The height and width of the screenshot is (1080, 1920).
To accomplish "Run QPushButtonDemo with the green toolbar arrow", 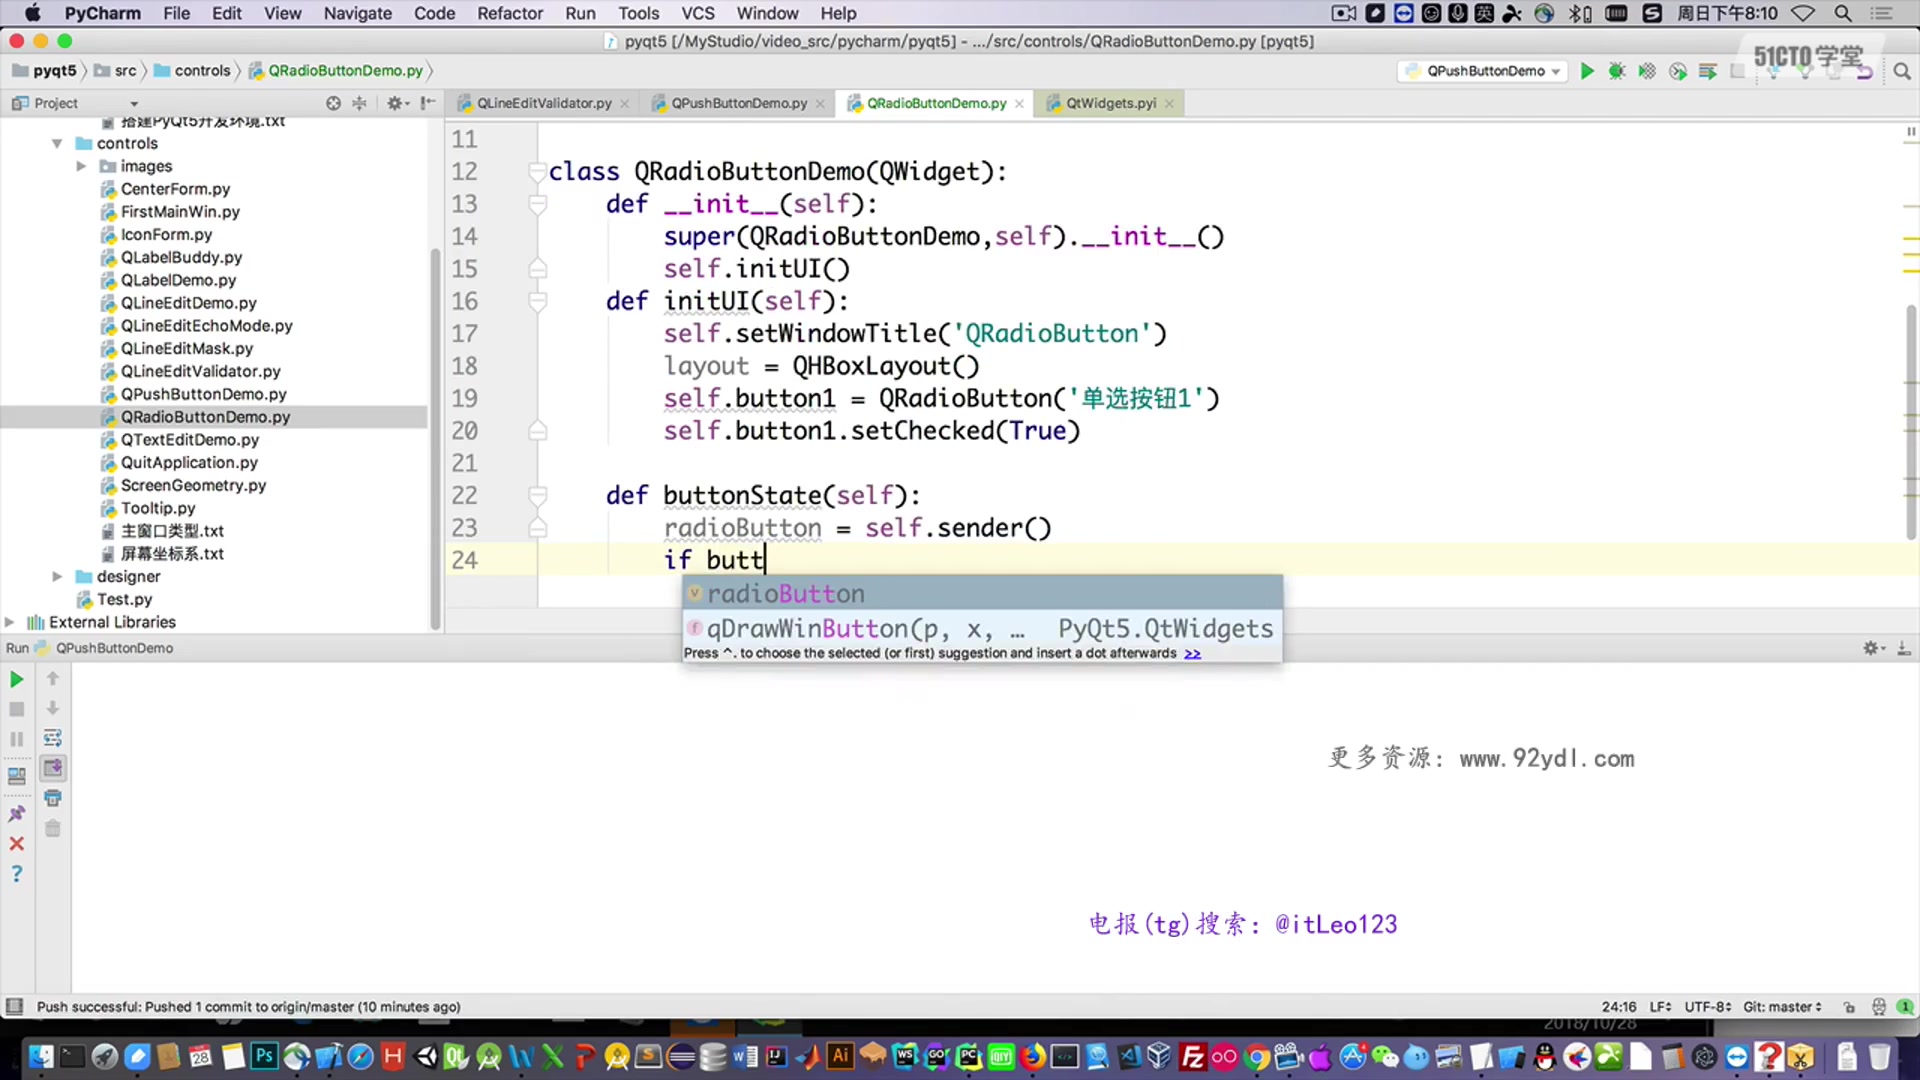I will (x=1587, y=71).
